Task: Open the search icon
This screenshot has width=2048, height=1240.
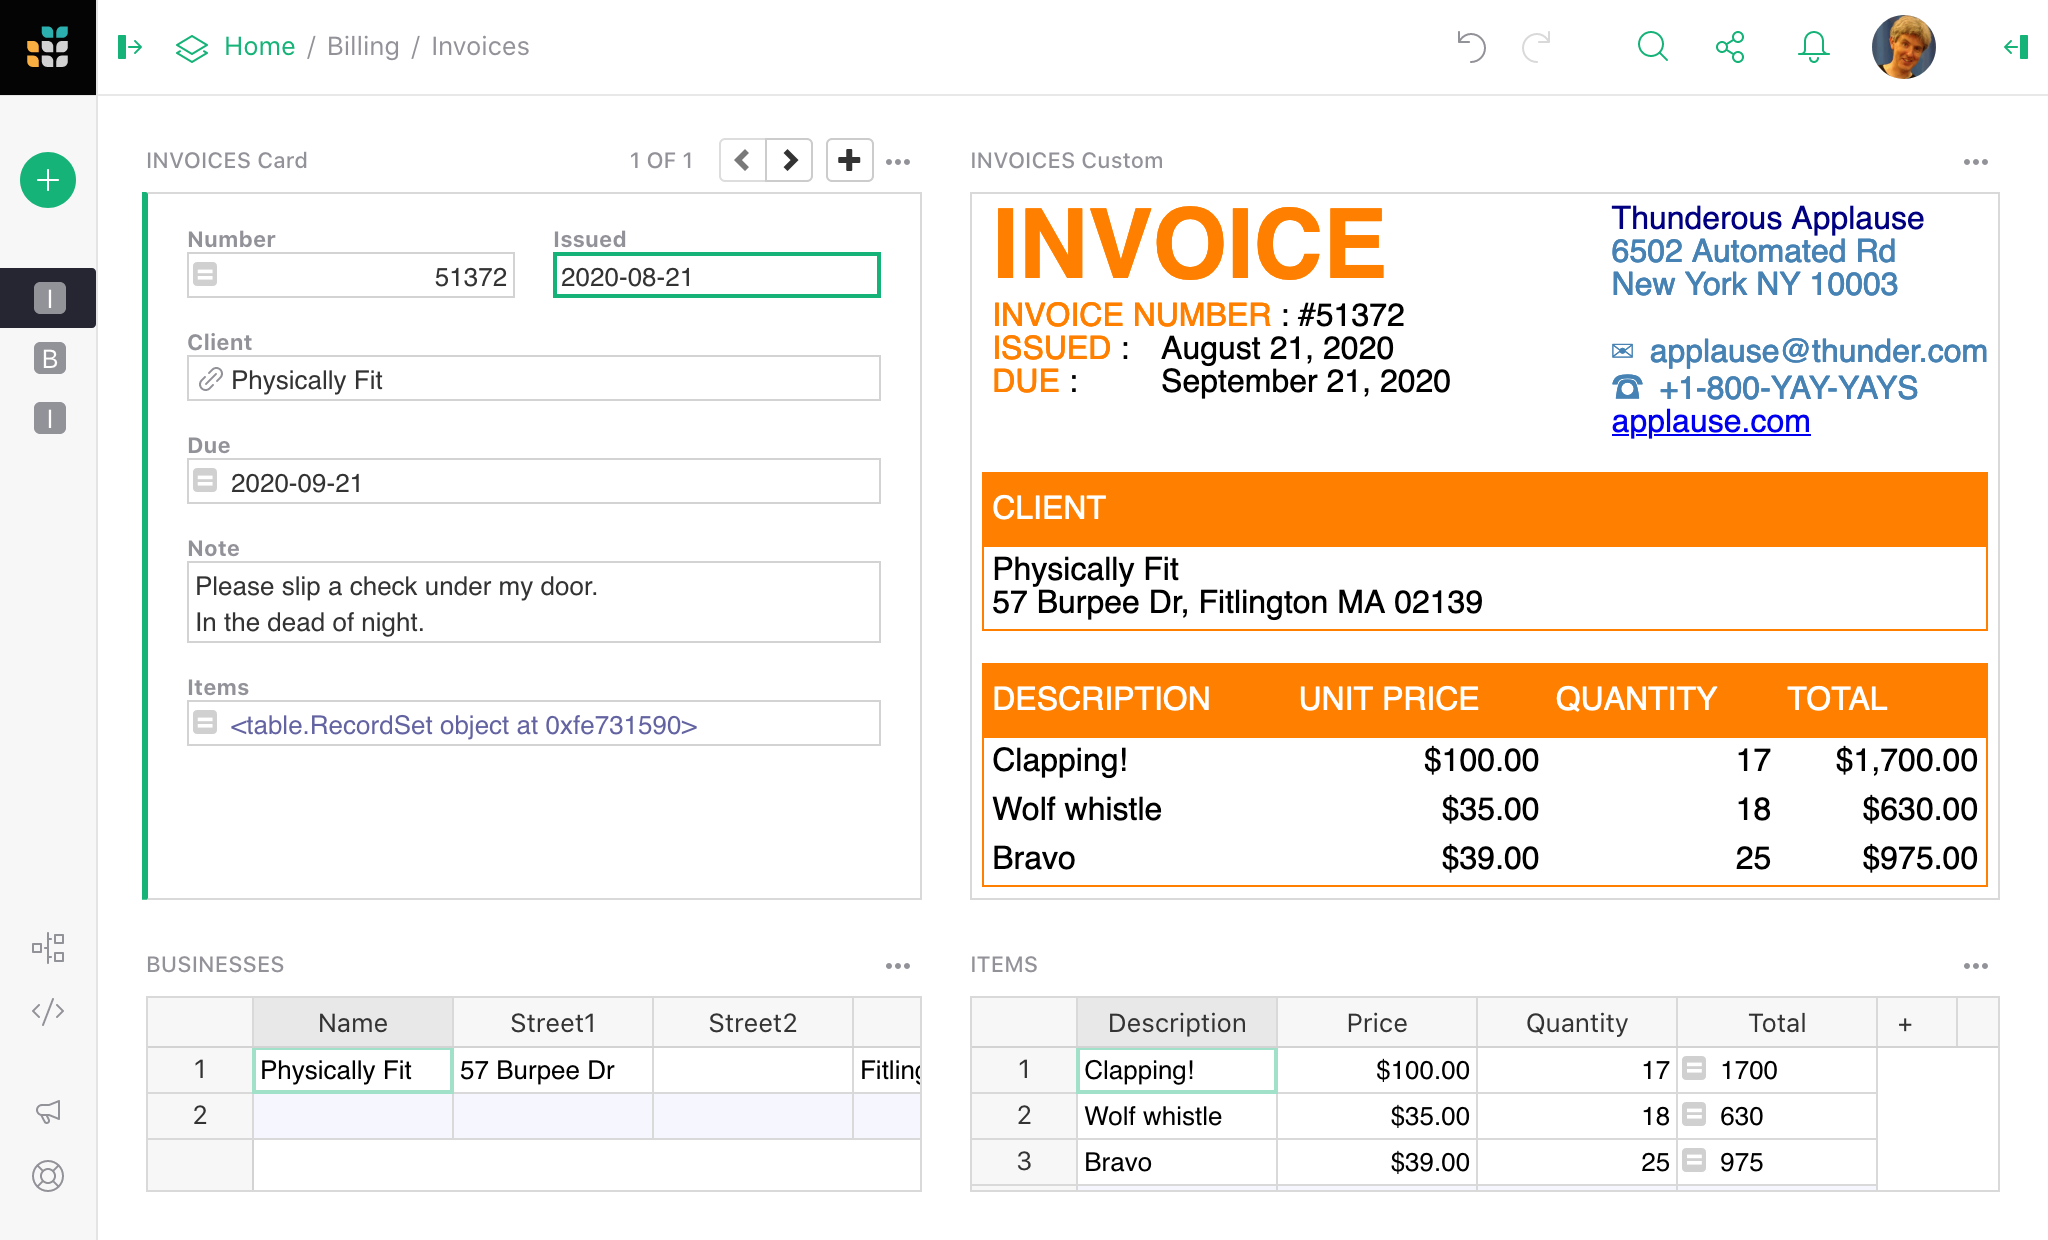Action: [x=1652, y=45]
